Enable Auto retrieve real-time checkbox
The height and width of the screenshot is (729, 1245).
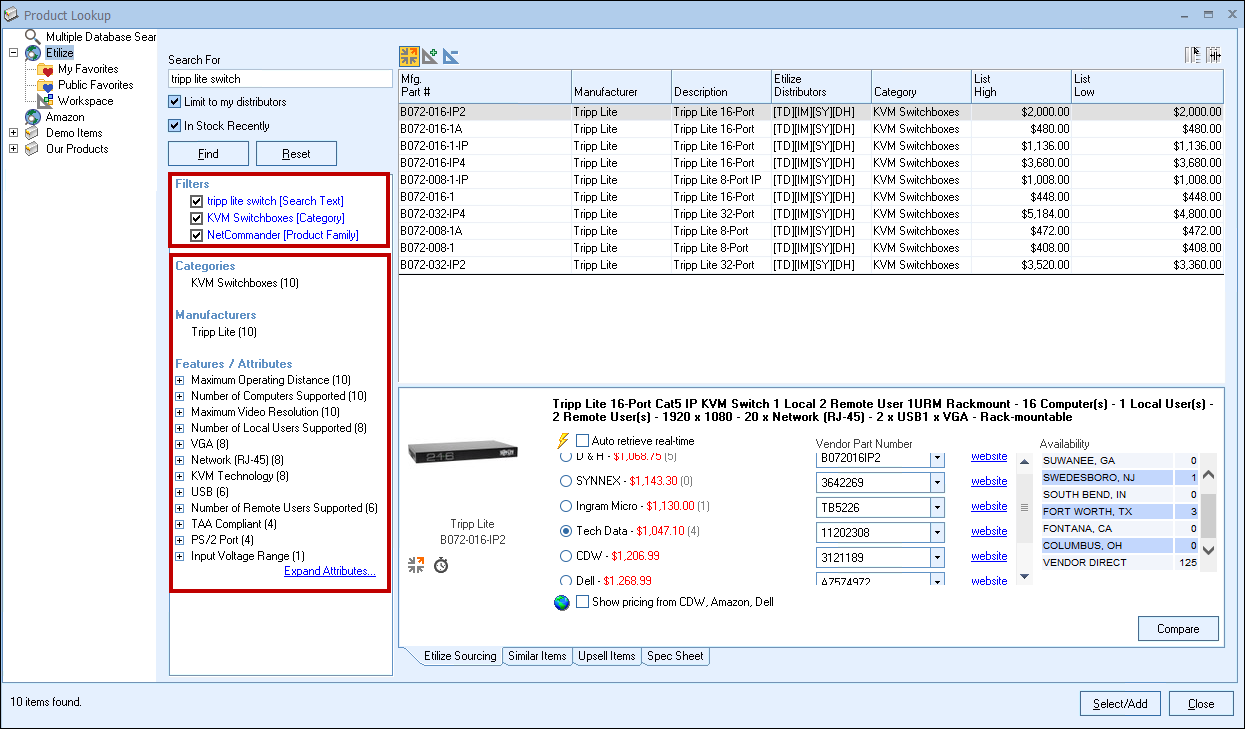[583, 441]
